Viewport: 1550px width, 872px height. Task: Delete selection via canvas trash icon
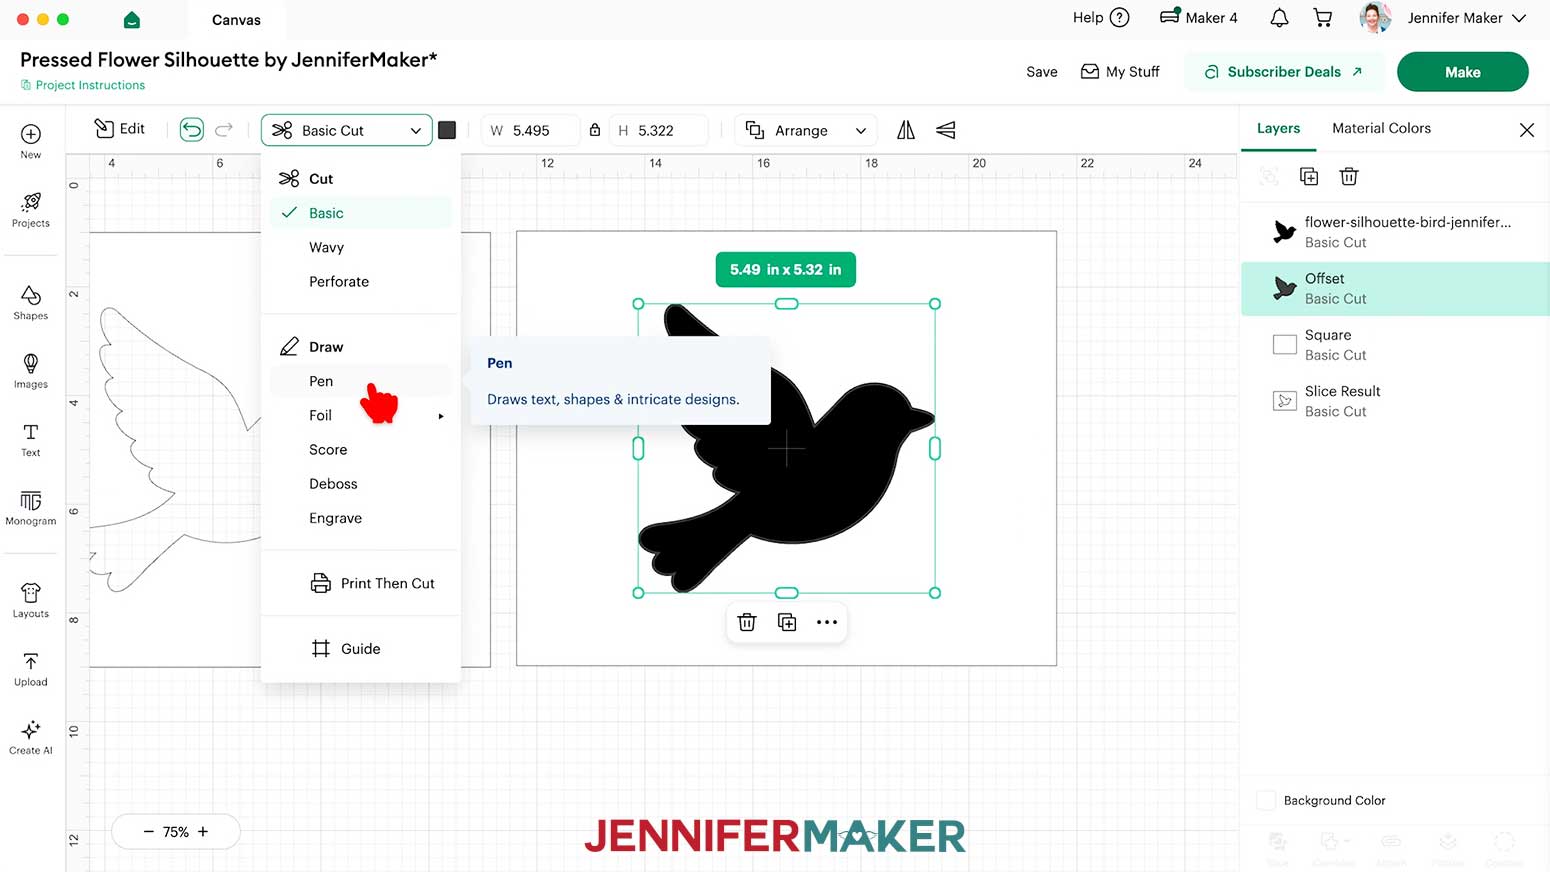(x=747, y=622)
